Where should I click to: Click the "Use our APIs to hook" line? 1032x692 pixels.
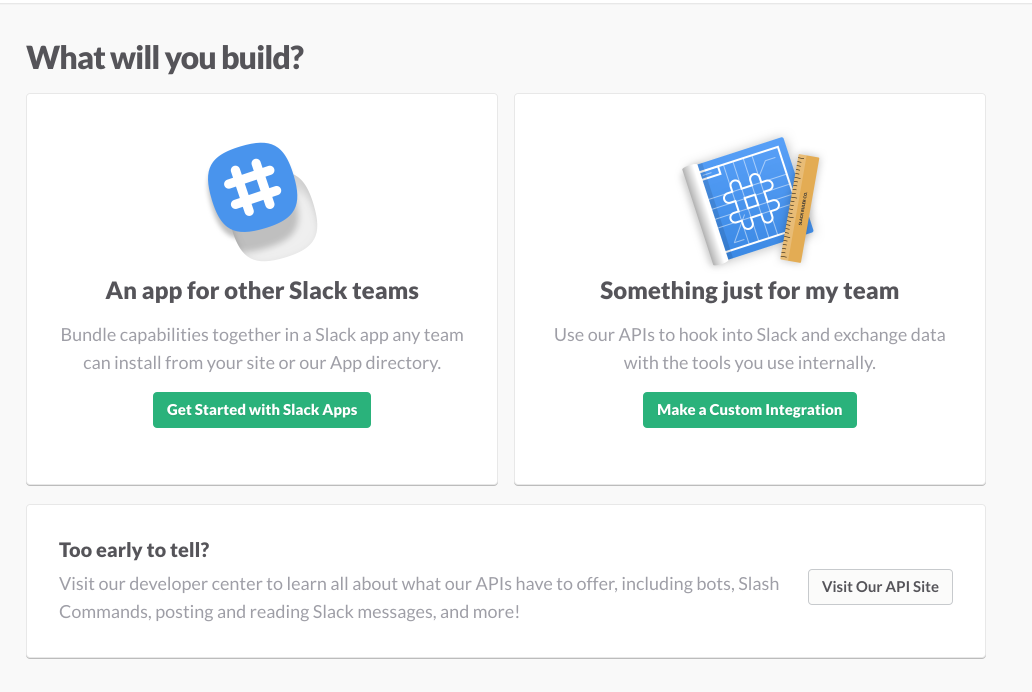[749, 334]
